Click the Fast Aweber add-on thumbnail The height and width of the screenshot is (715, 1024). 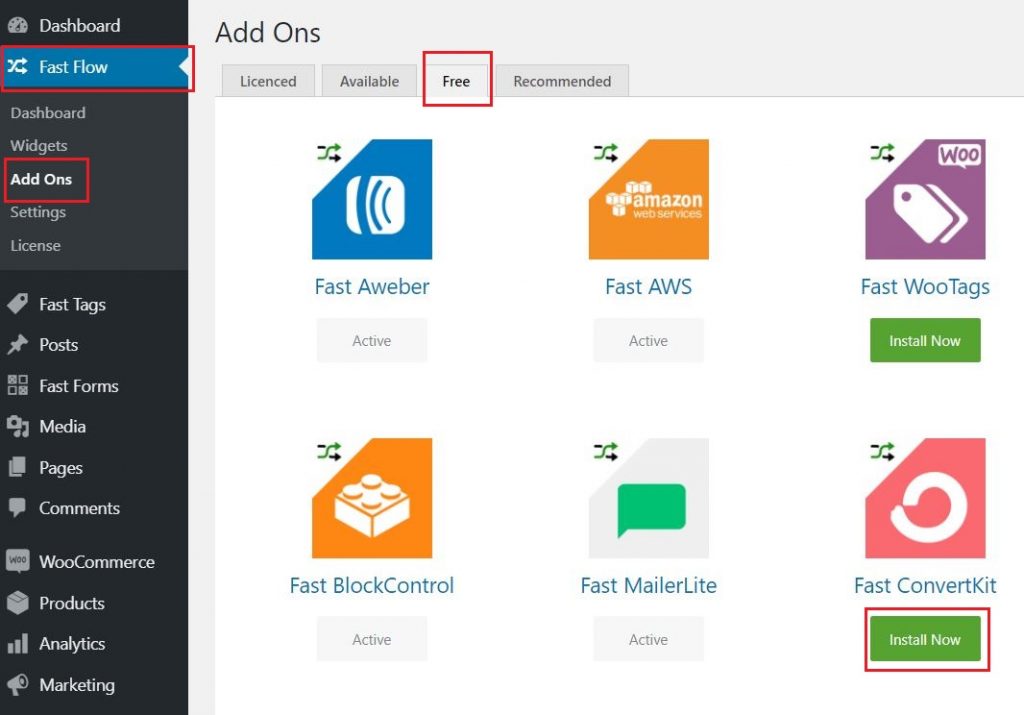372,199
